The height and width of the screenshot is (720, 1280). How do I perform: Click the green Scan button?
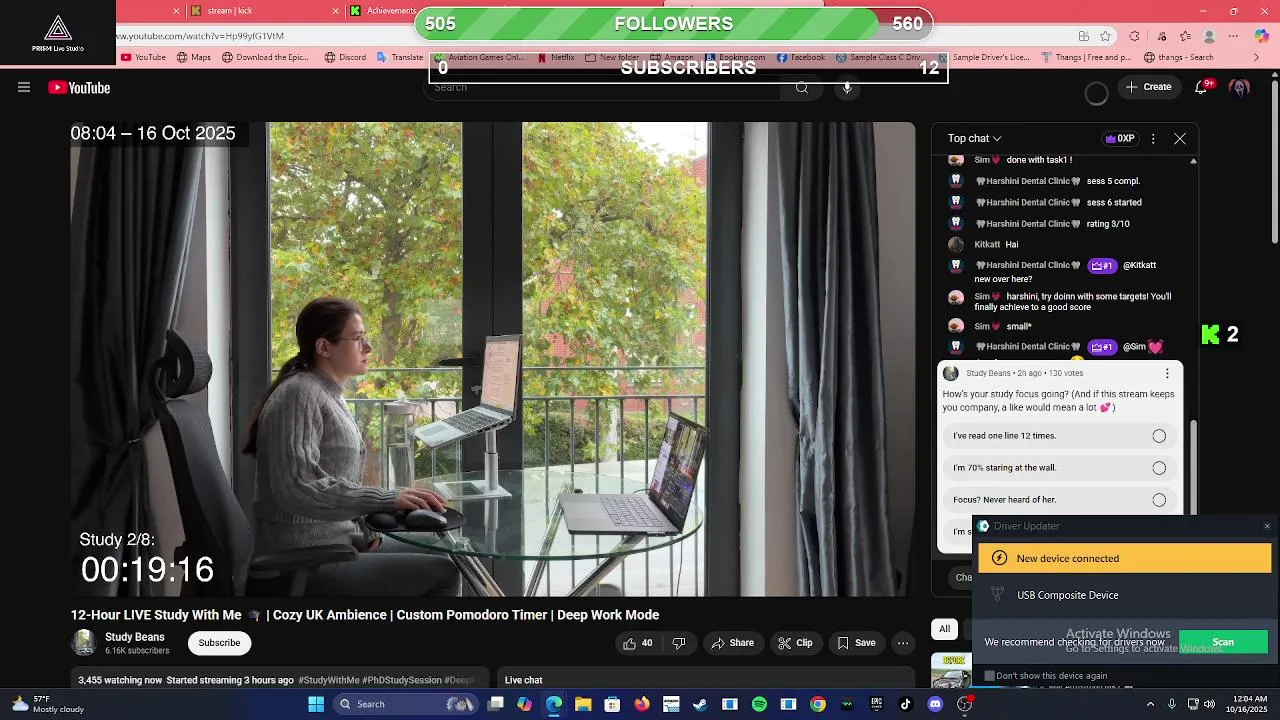click(x=1223, y=642)
